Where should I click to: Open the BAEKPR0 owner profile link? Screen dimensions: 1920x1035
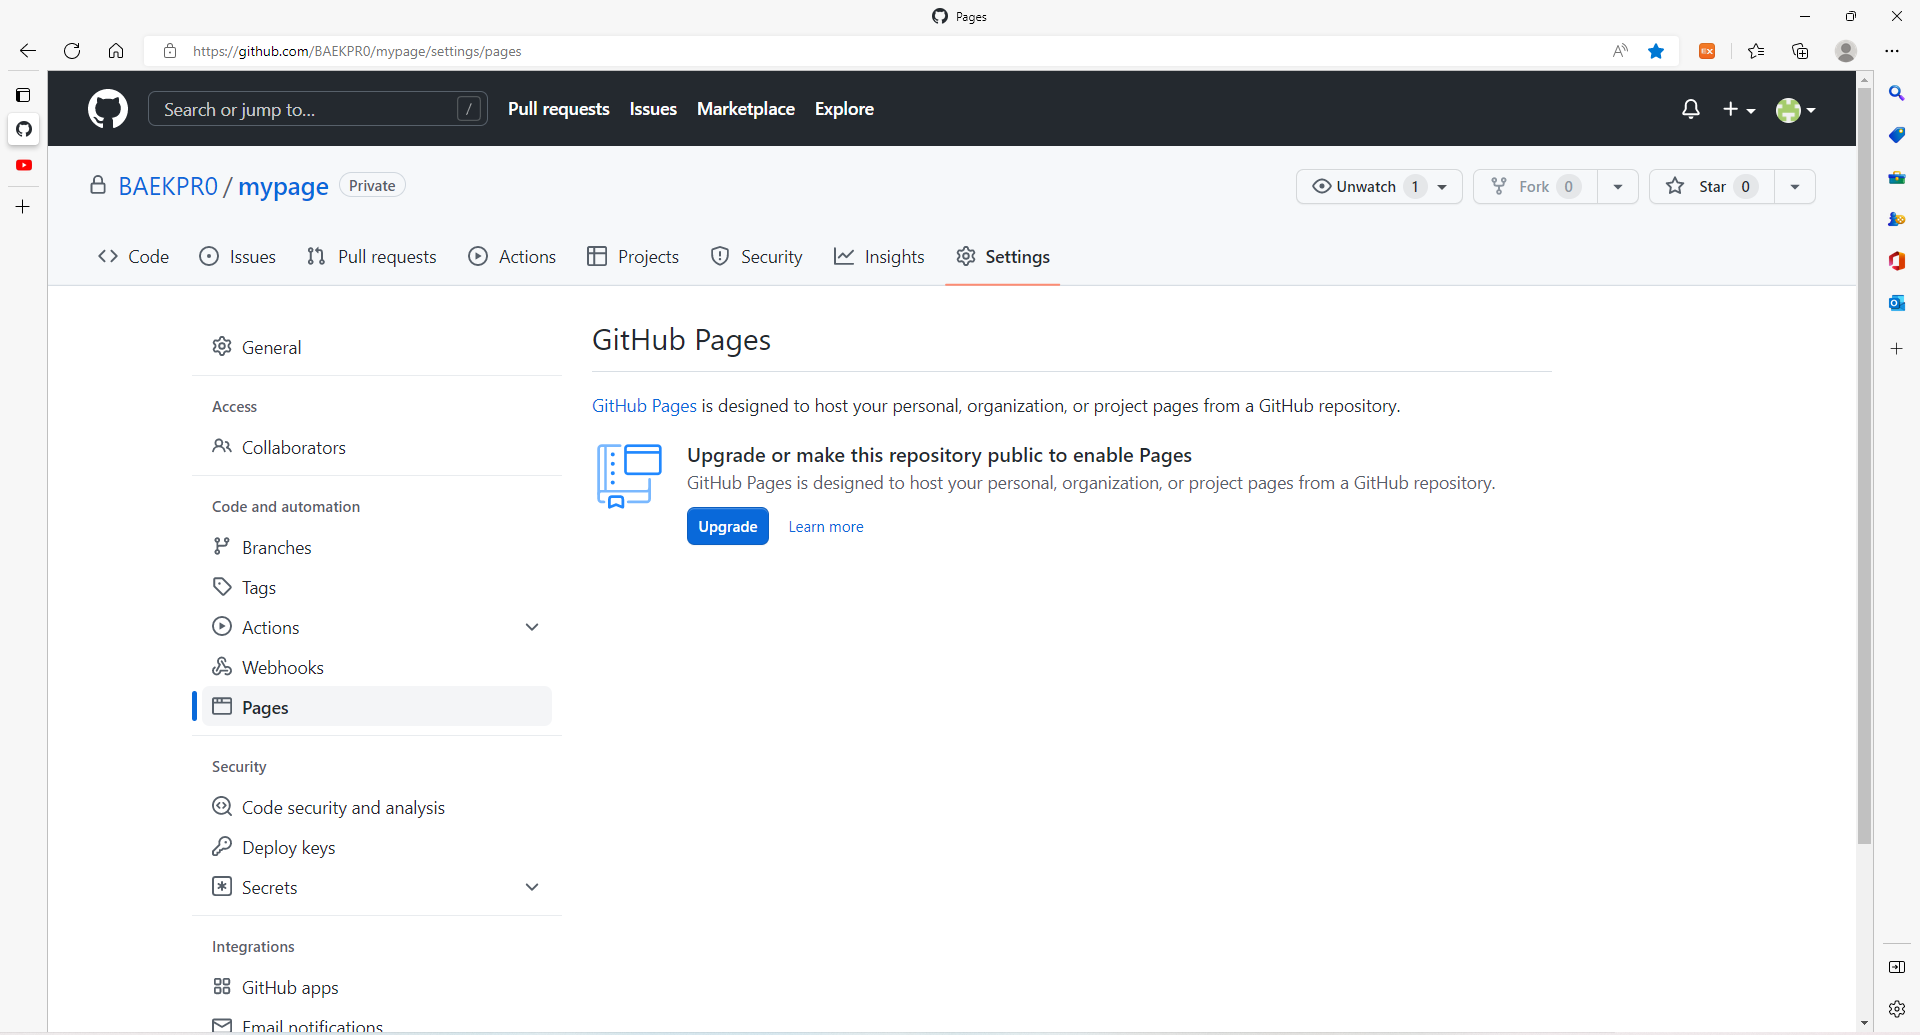[168, 187]
